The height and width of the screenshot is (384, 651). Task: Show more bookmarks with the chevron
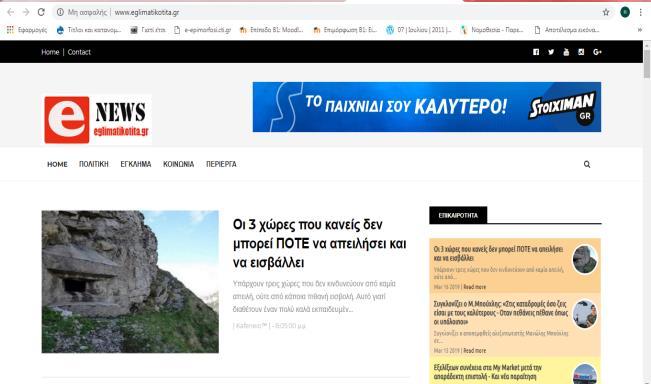pos(640,30)
